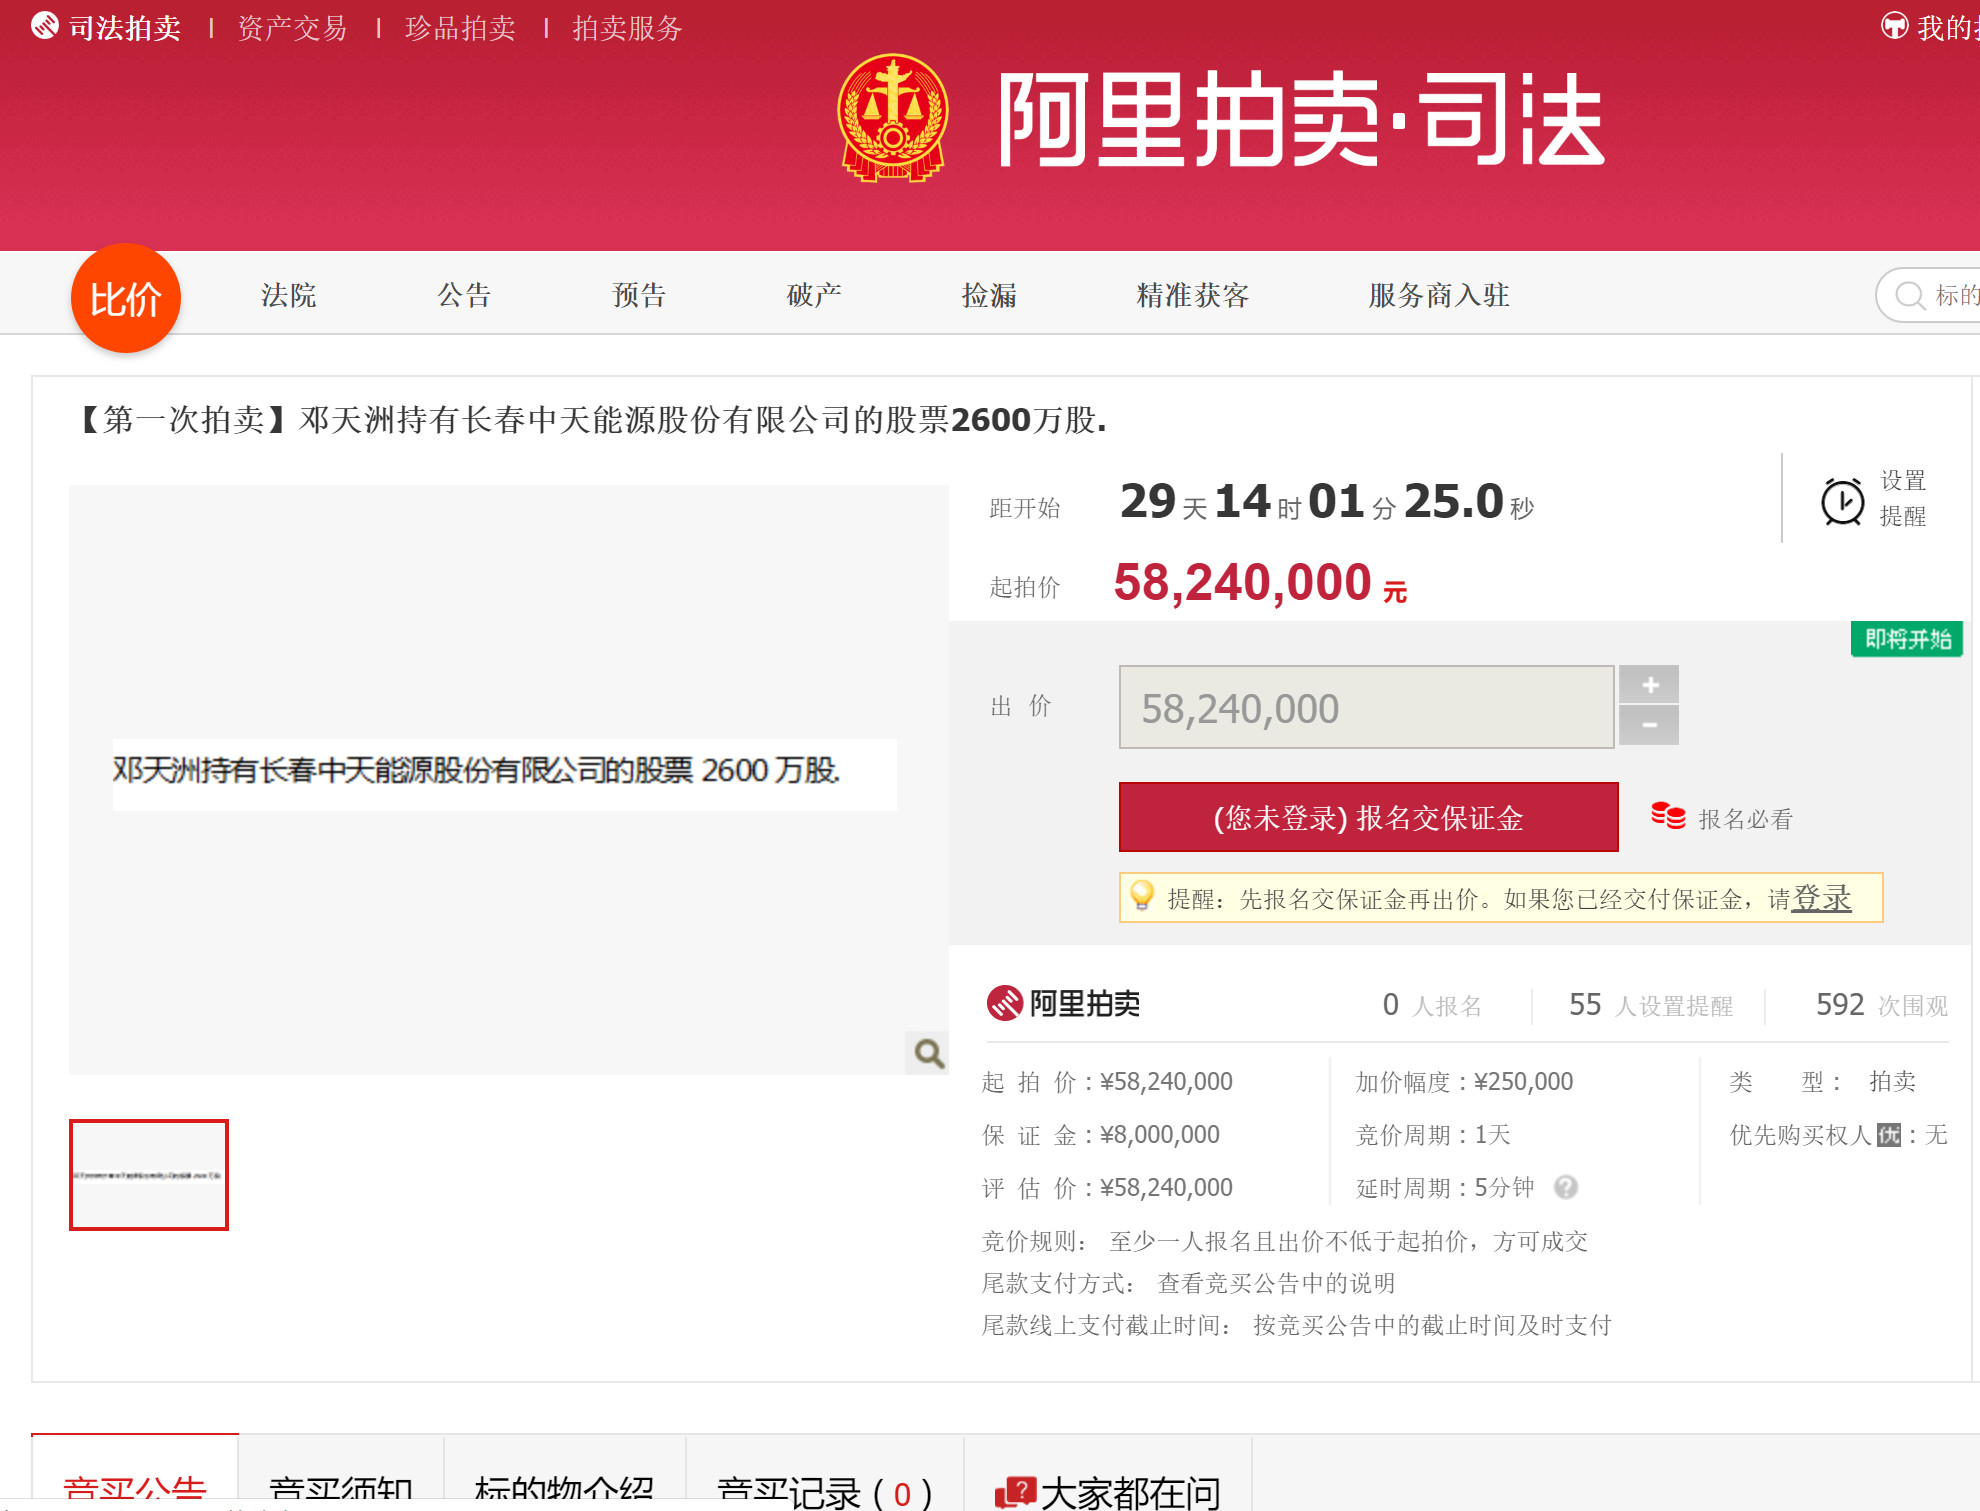Click the 58,240,000 元 starting price
Image resolution: width=1980 pixels, height=1511 pixels.
1260,583
